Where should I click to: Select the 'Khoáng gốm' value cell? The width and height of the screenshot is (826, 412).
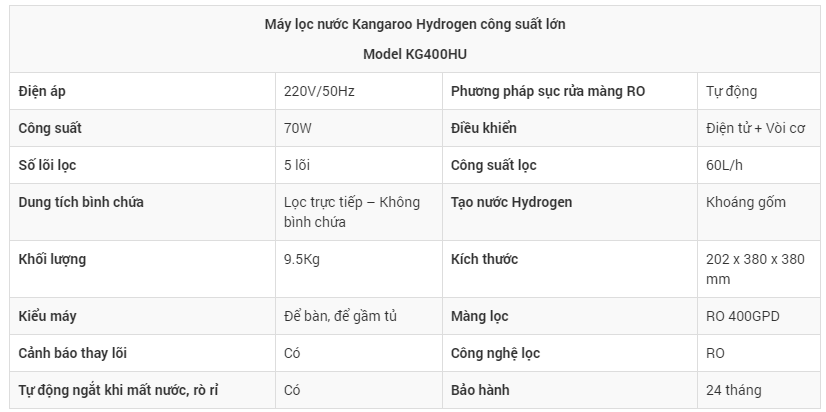[x=745, y=202]
